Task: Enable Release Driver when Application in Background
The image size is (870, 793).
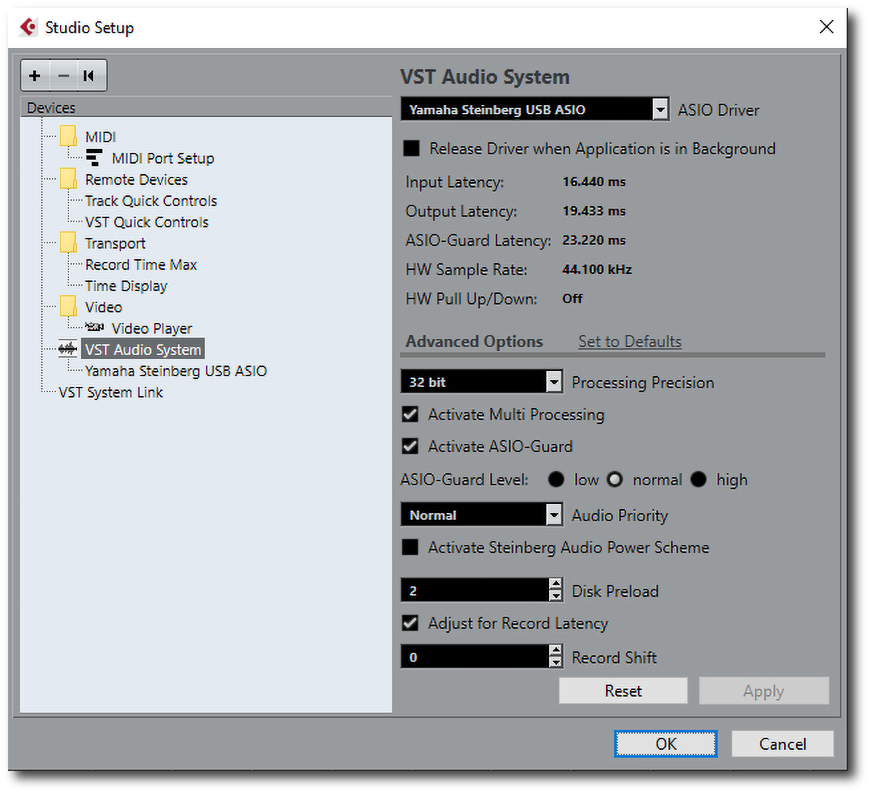Action: (411, 148)
